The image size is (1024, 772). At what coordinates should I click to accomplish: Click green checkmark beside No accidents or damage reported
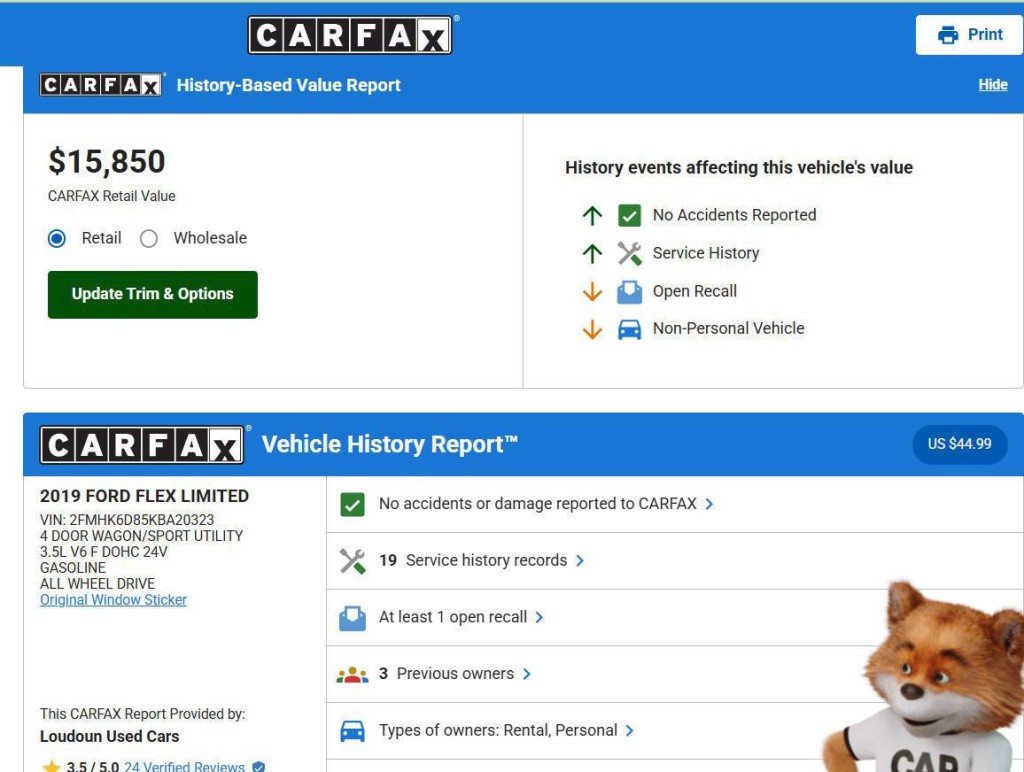[353, 504]
